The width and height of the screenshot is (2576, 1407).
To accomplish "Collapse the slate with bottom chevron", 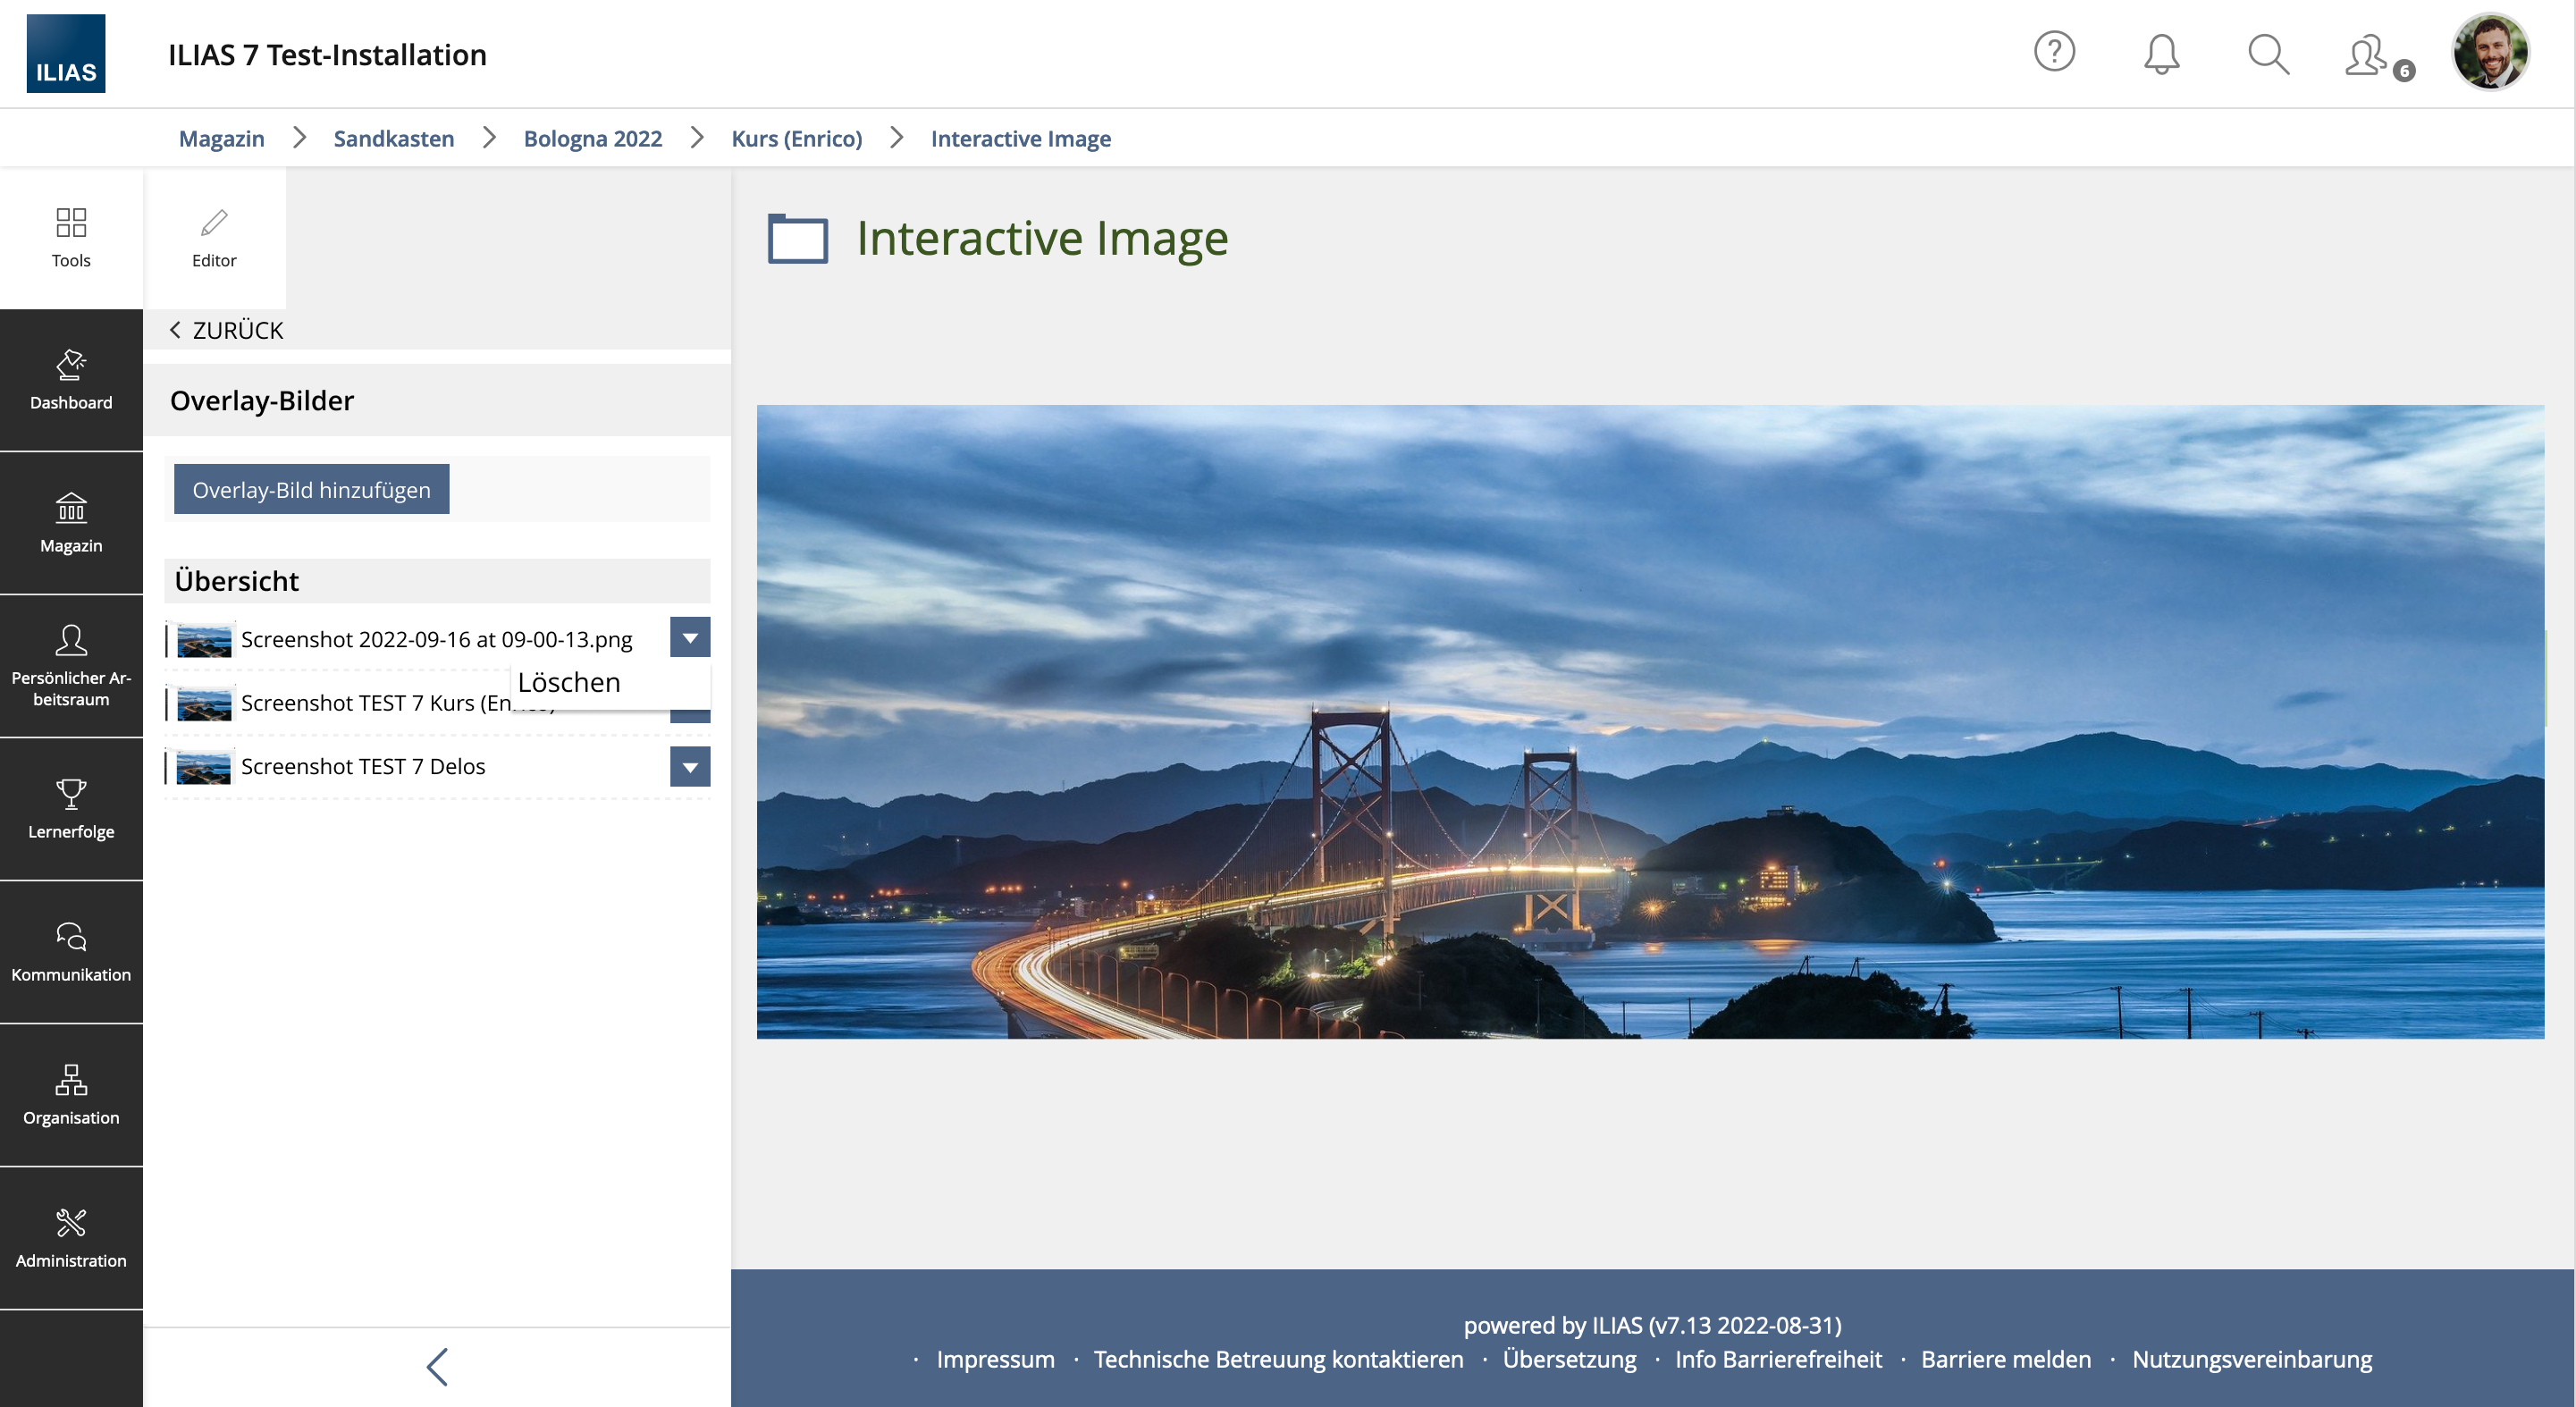I will 437,1367.
